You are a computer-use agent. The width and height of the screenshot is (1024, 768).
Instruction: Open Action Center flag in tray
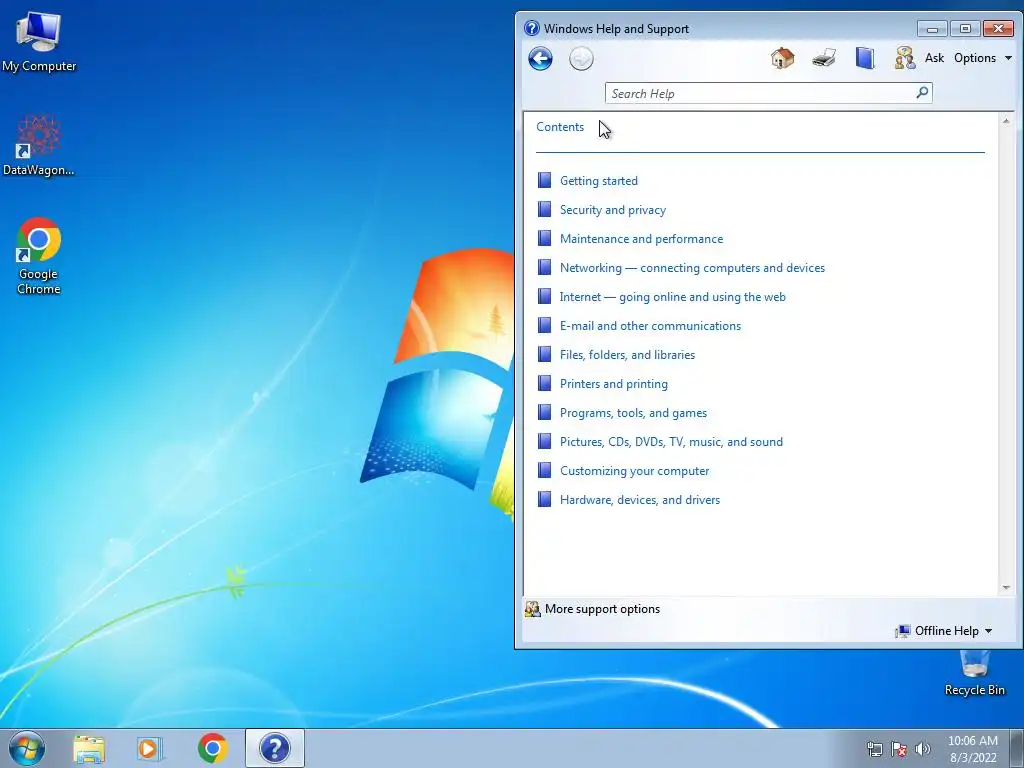click(x=899, y=749)
